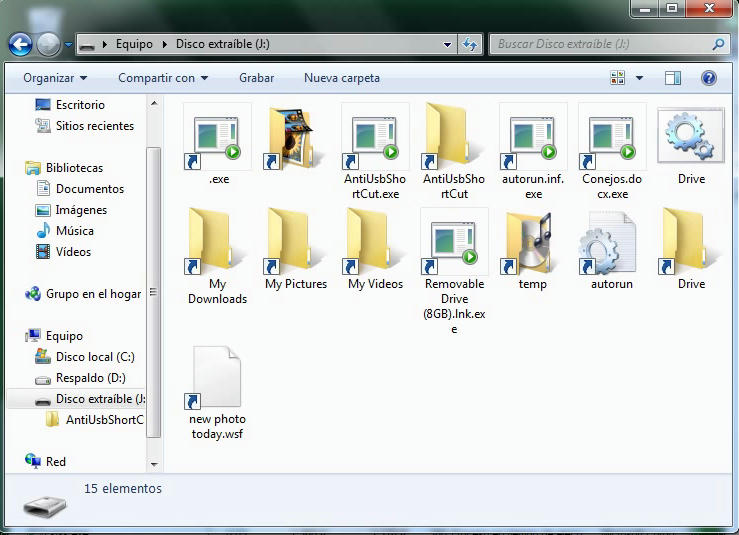Open the Organizar menu
739x535 pixels.
tap(55, 78)
